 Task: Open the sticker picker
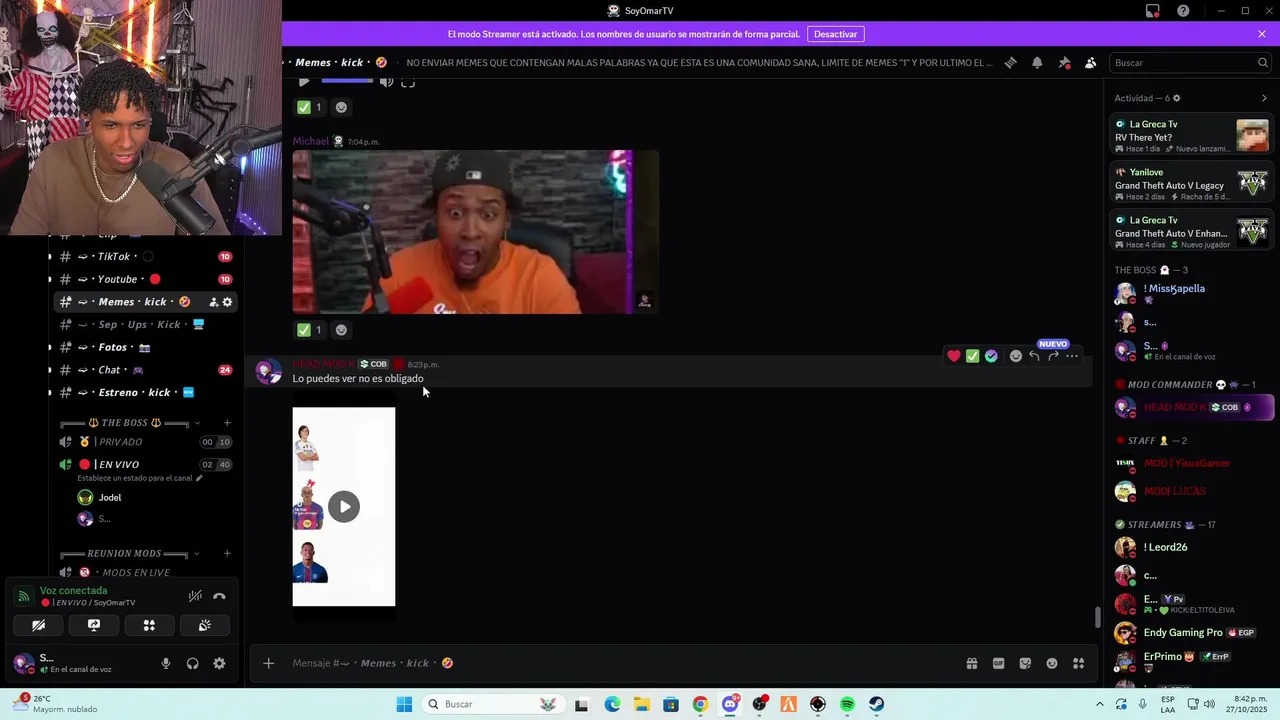[x=1025, y=663]
